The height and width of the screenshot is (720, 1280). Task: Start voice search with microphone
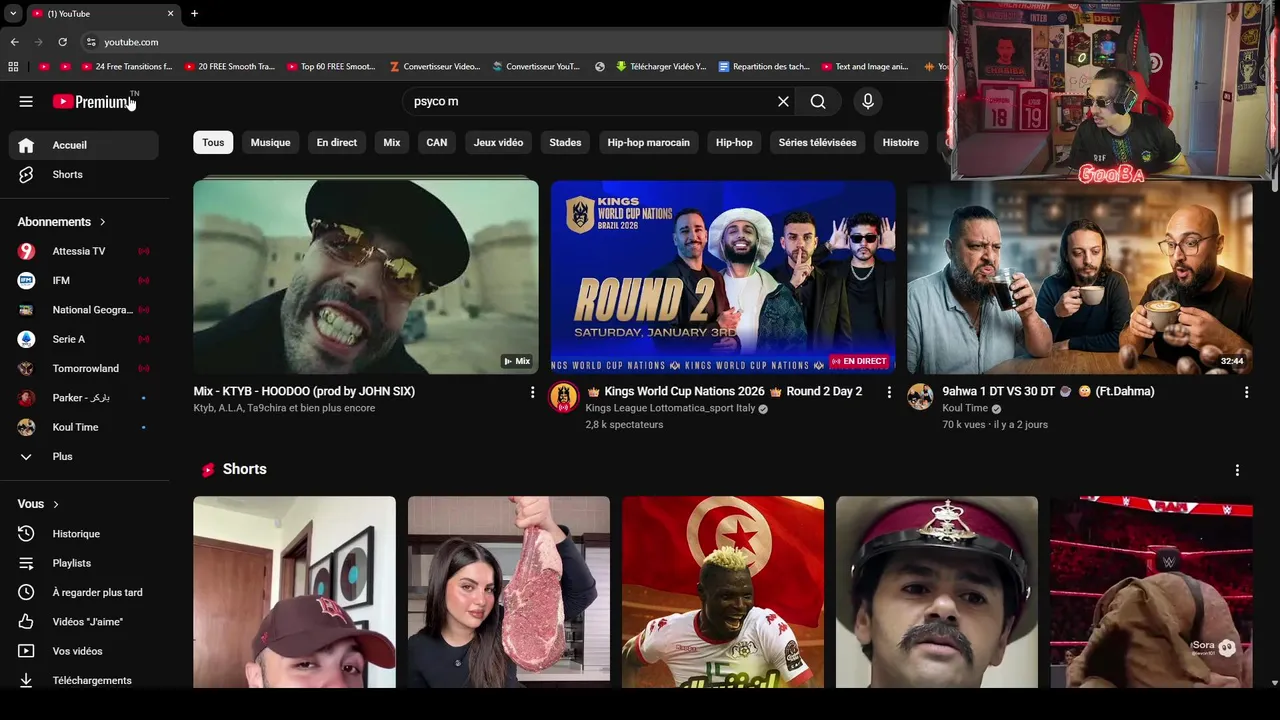pyautogui.click(x=868, y=101)
